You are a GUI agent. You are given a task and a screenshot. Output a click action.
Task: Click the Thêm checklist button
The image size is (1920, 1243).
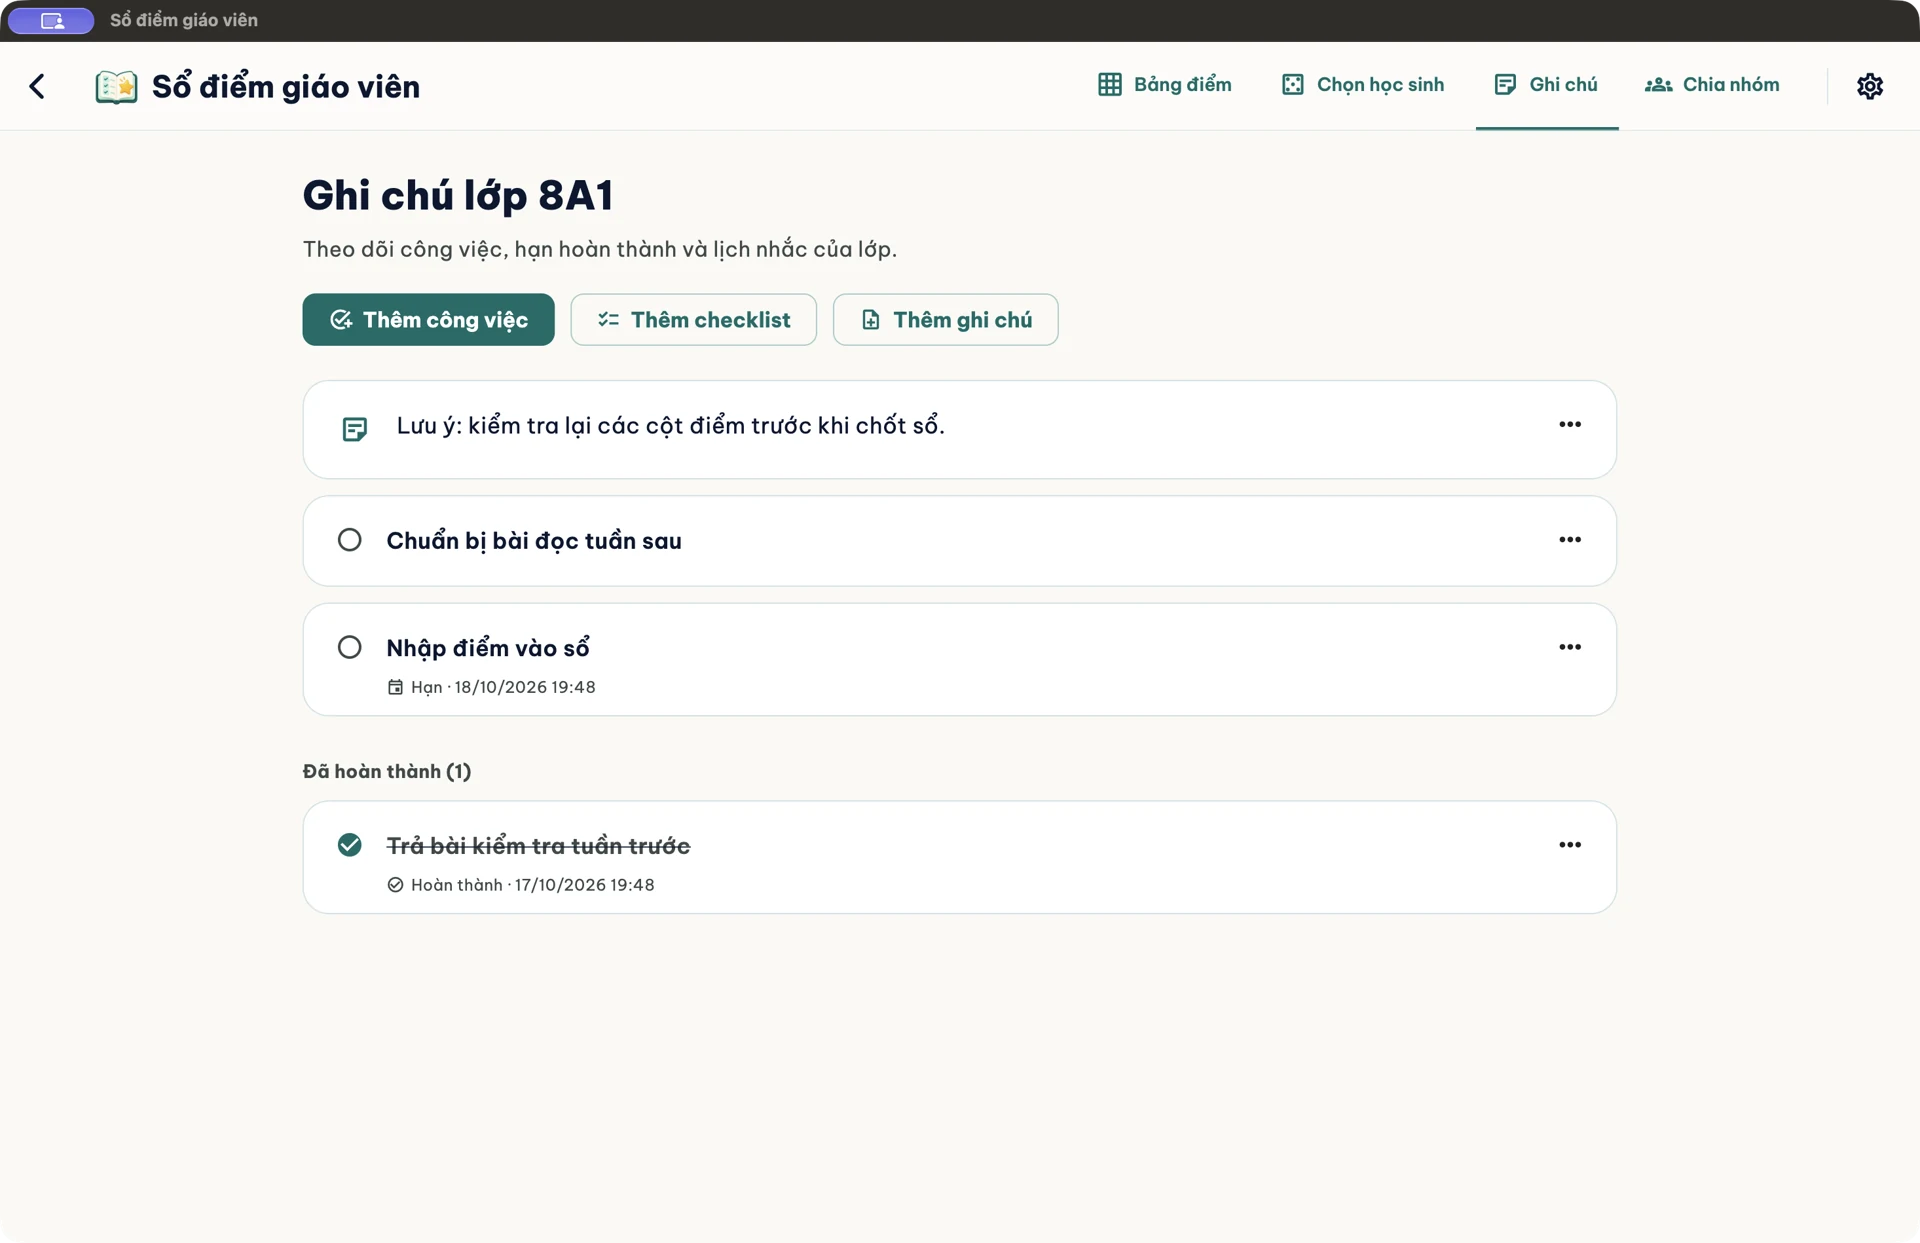coord(694,320)
